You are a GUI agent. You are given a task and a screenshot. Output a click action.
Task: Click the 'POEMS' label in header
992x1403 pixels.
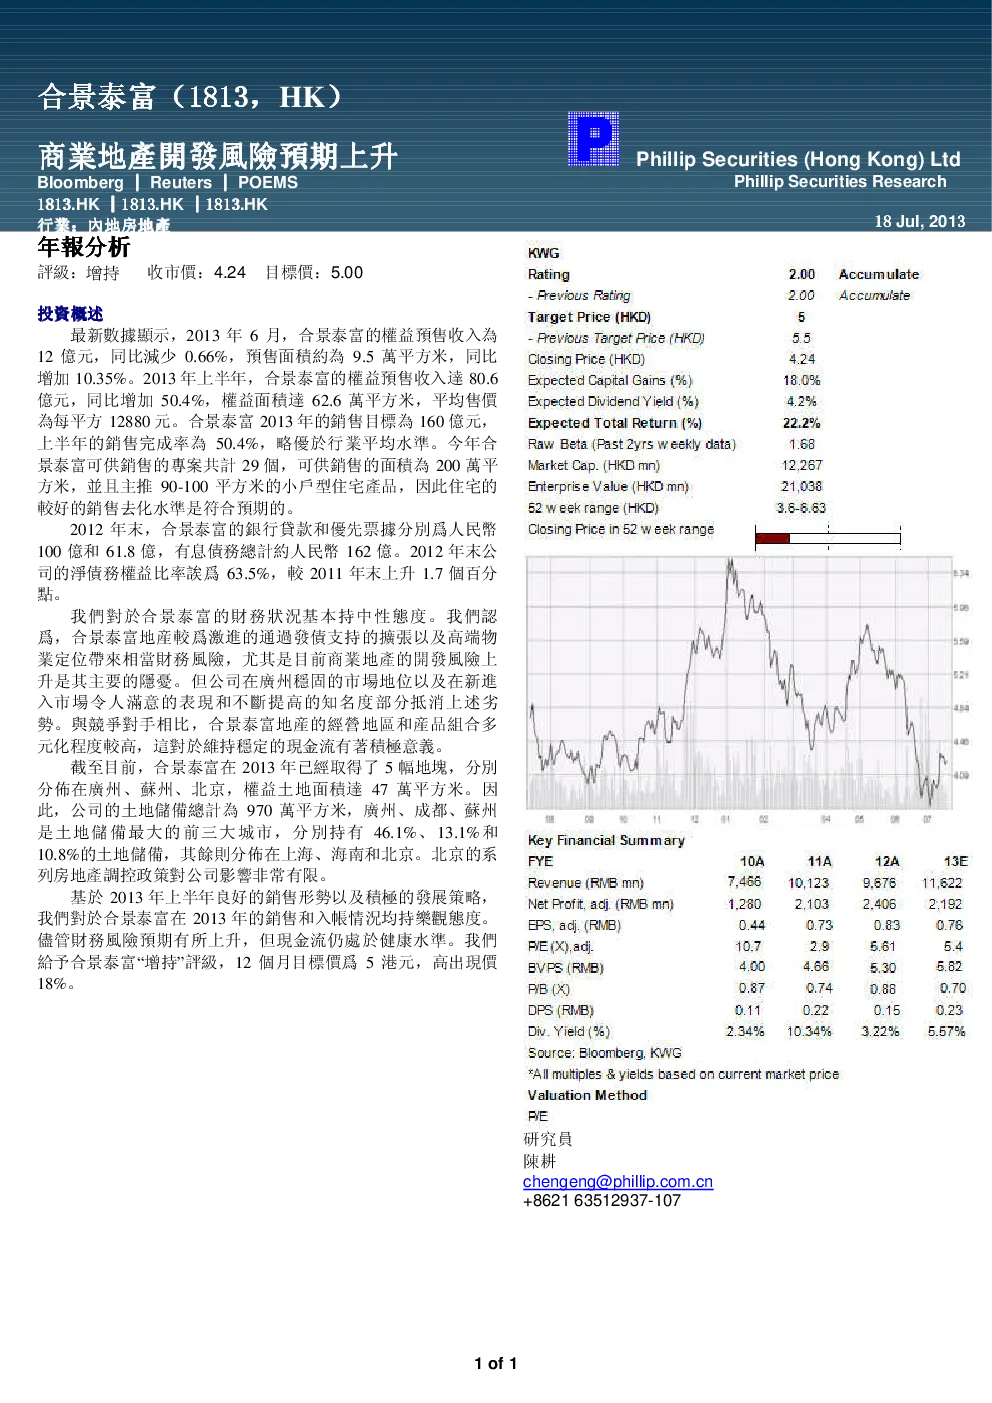click(268, 182)
